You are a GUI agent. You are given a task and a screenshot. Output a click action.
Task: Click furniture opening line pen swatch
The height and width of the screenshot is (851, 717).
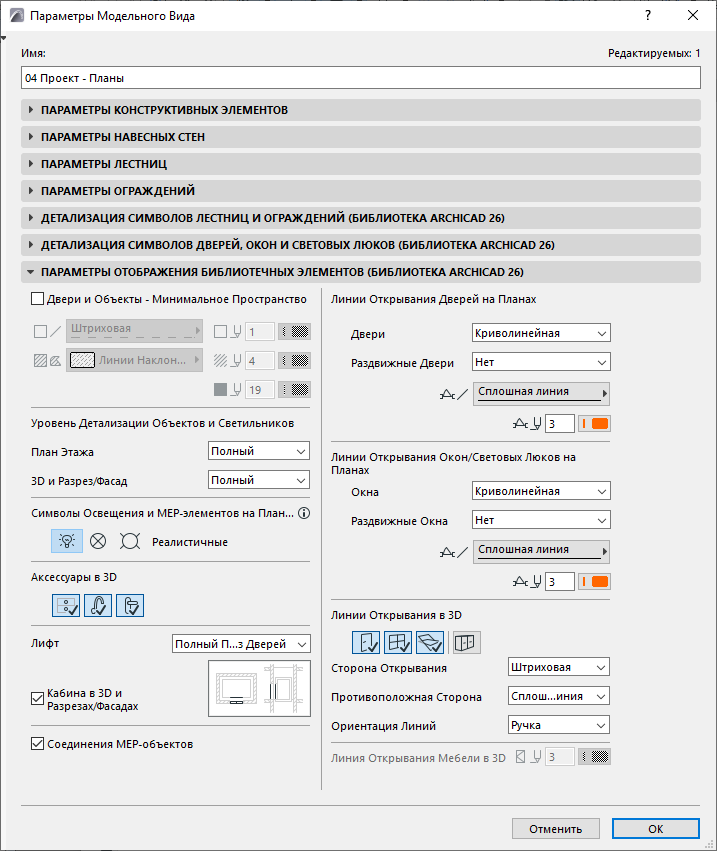pyautogui.click(x=594, y=757)
